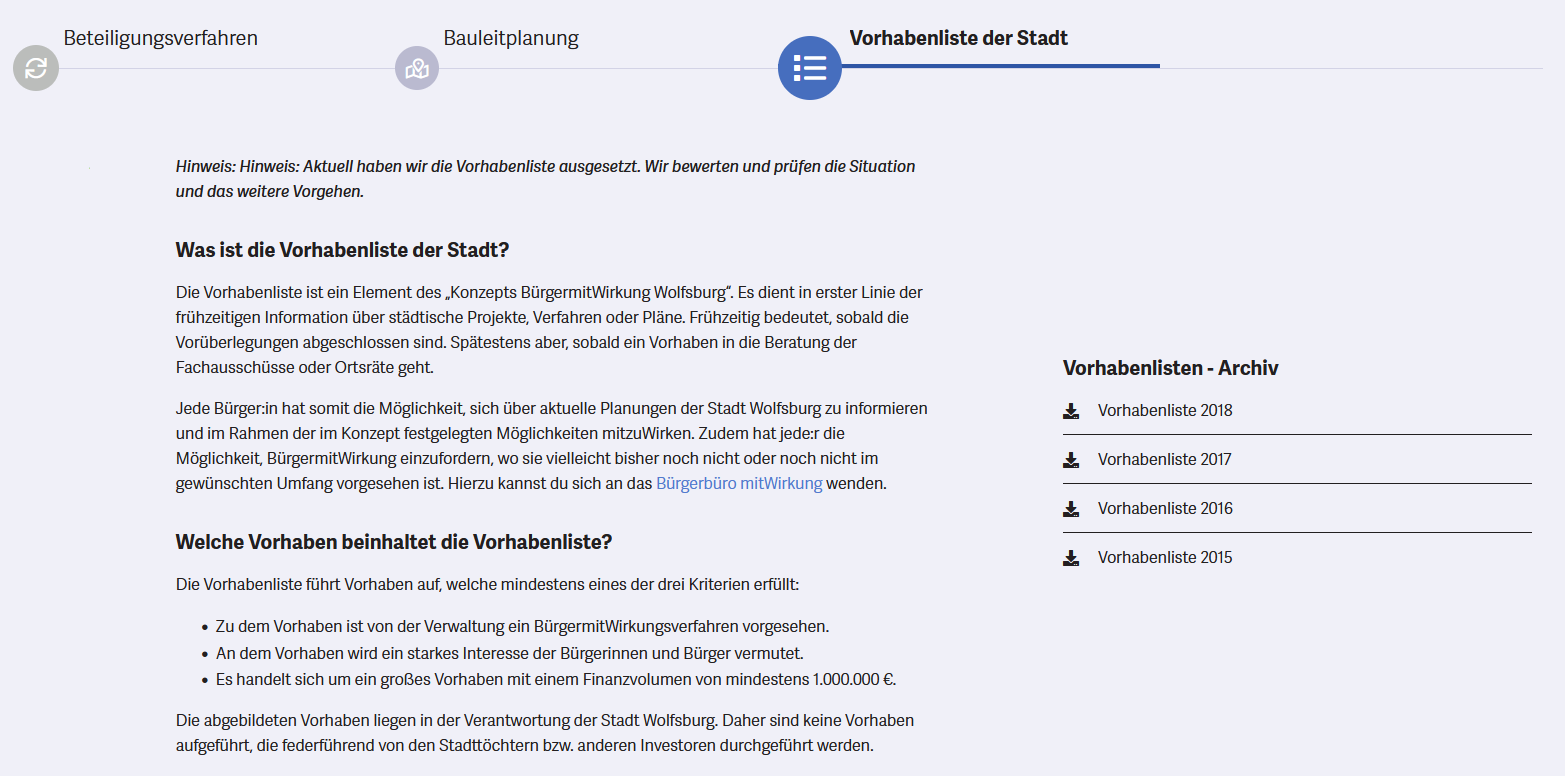Click download icon next to Vorhabenliste 2017

tap(1071, 460)
